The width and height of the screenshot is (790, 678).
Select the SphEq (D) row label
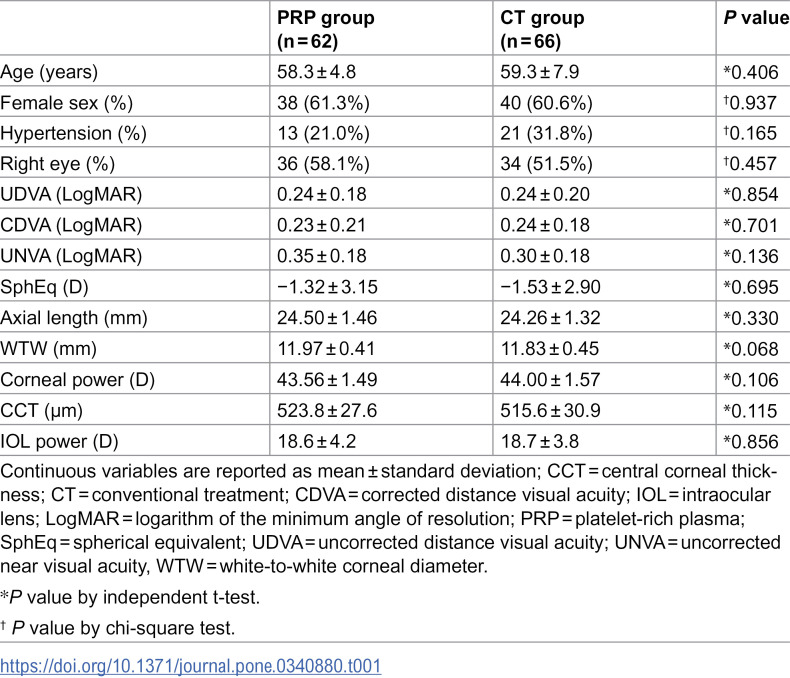[x=44, y=287]
